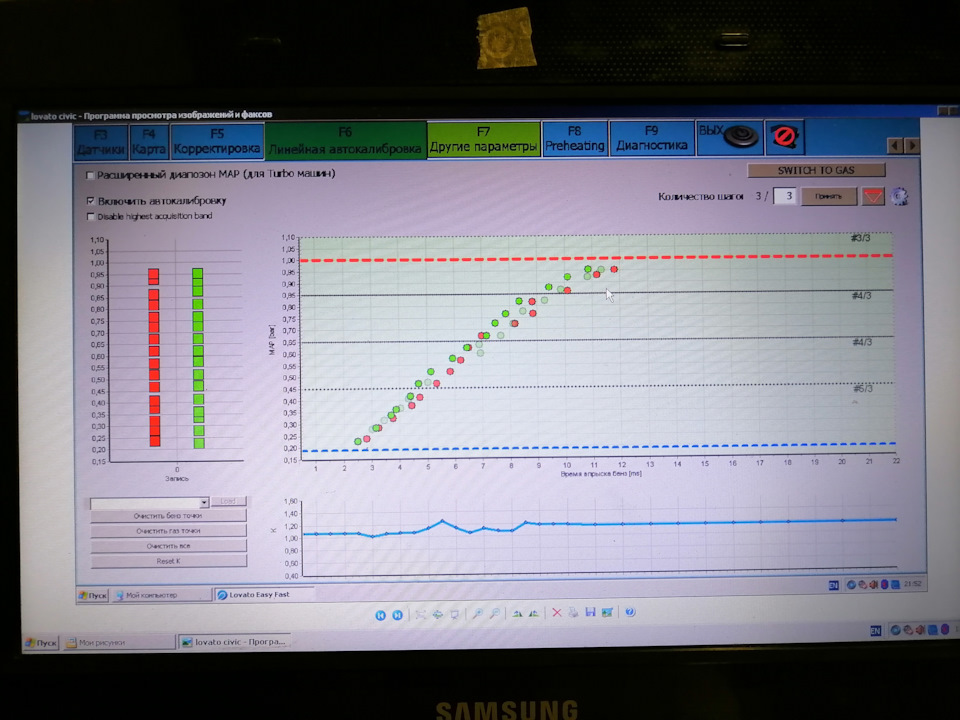Click Очистить все button
This screenshot has height=720, width=960.
pyautogui.click(x=168, y=546)
